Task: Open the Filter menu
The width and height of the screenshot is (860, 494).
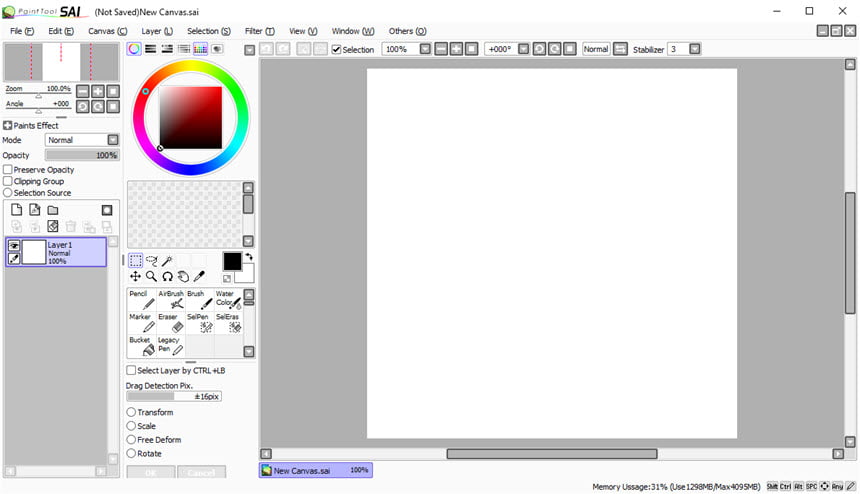Action: tap(259, 31)
